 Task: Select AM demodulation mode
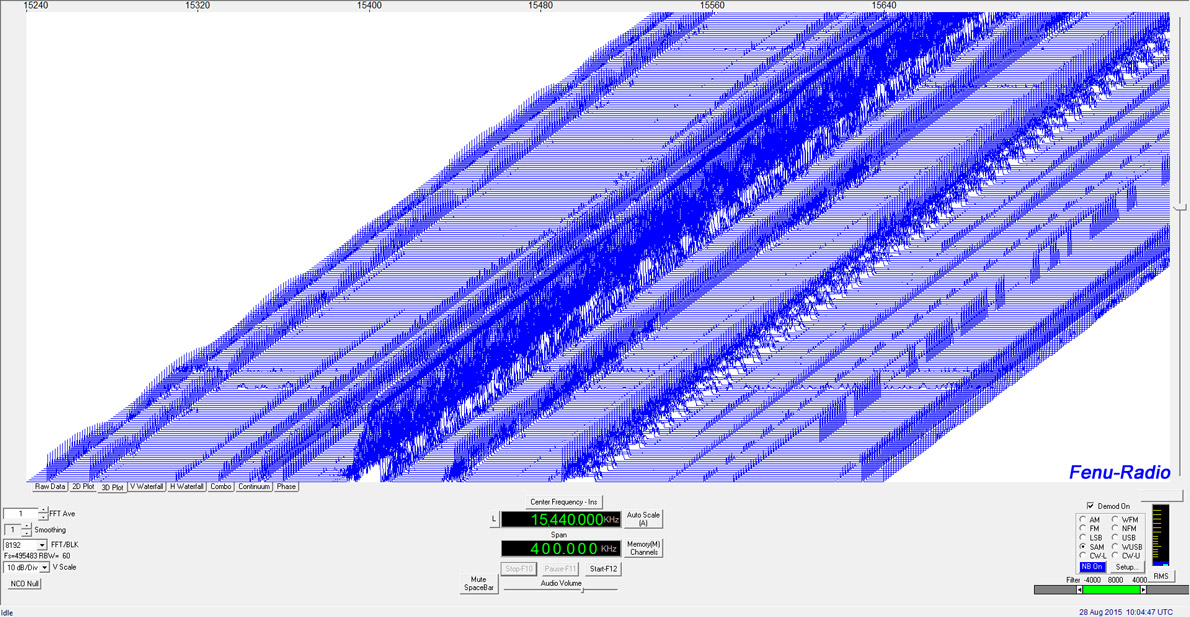[1082, 519]
